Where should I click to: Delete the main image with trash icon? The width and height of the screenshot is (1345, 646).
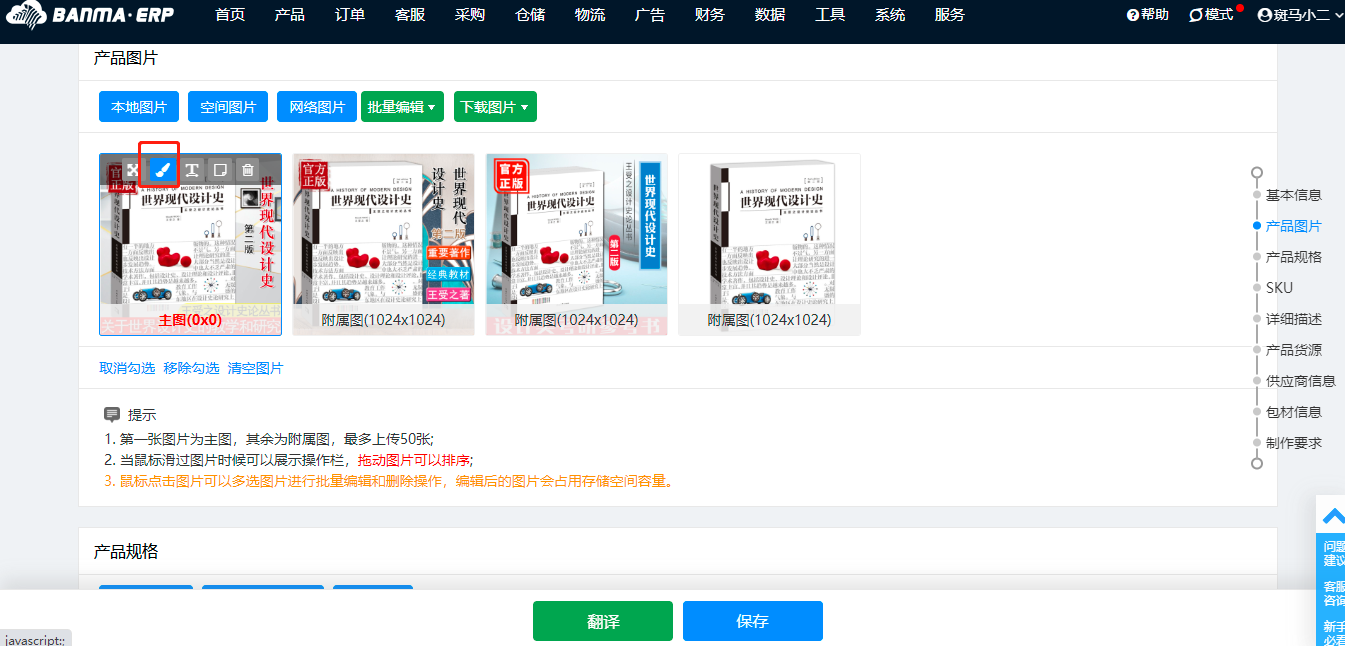(x=248, y=170)
